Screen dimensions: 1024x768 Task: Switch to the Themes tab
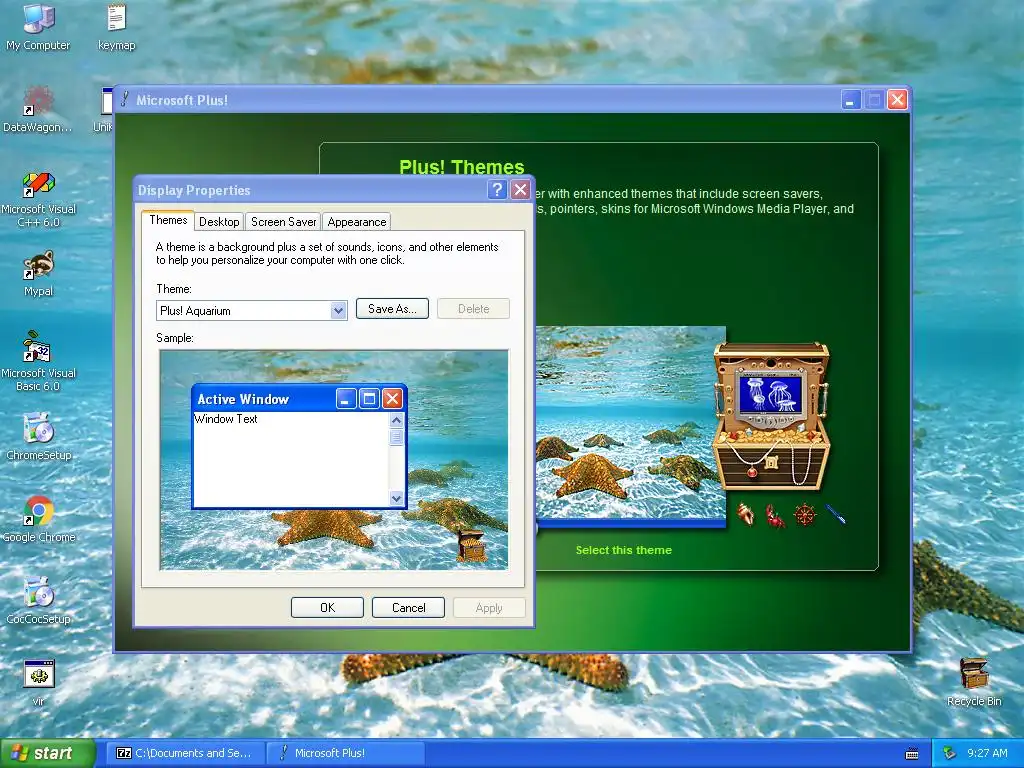click(x=168, y=220)
